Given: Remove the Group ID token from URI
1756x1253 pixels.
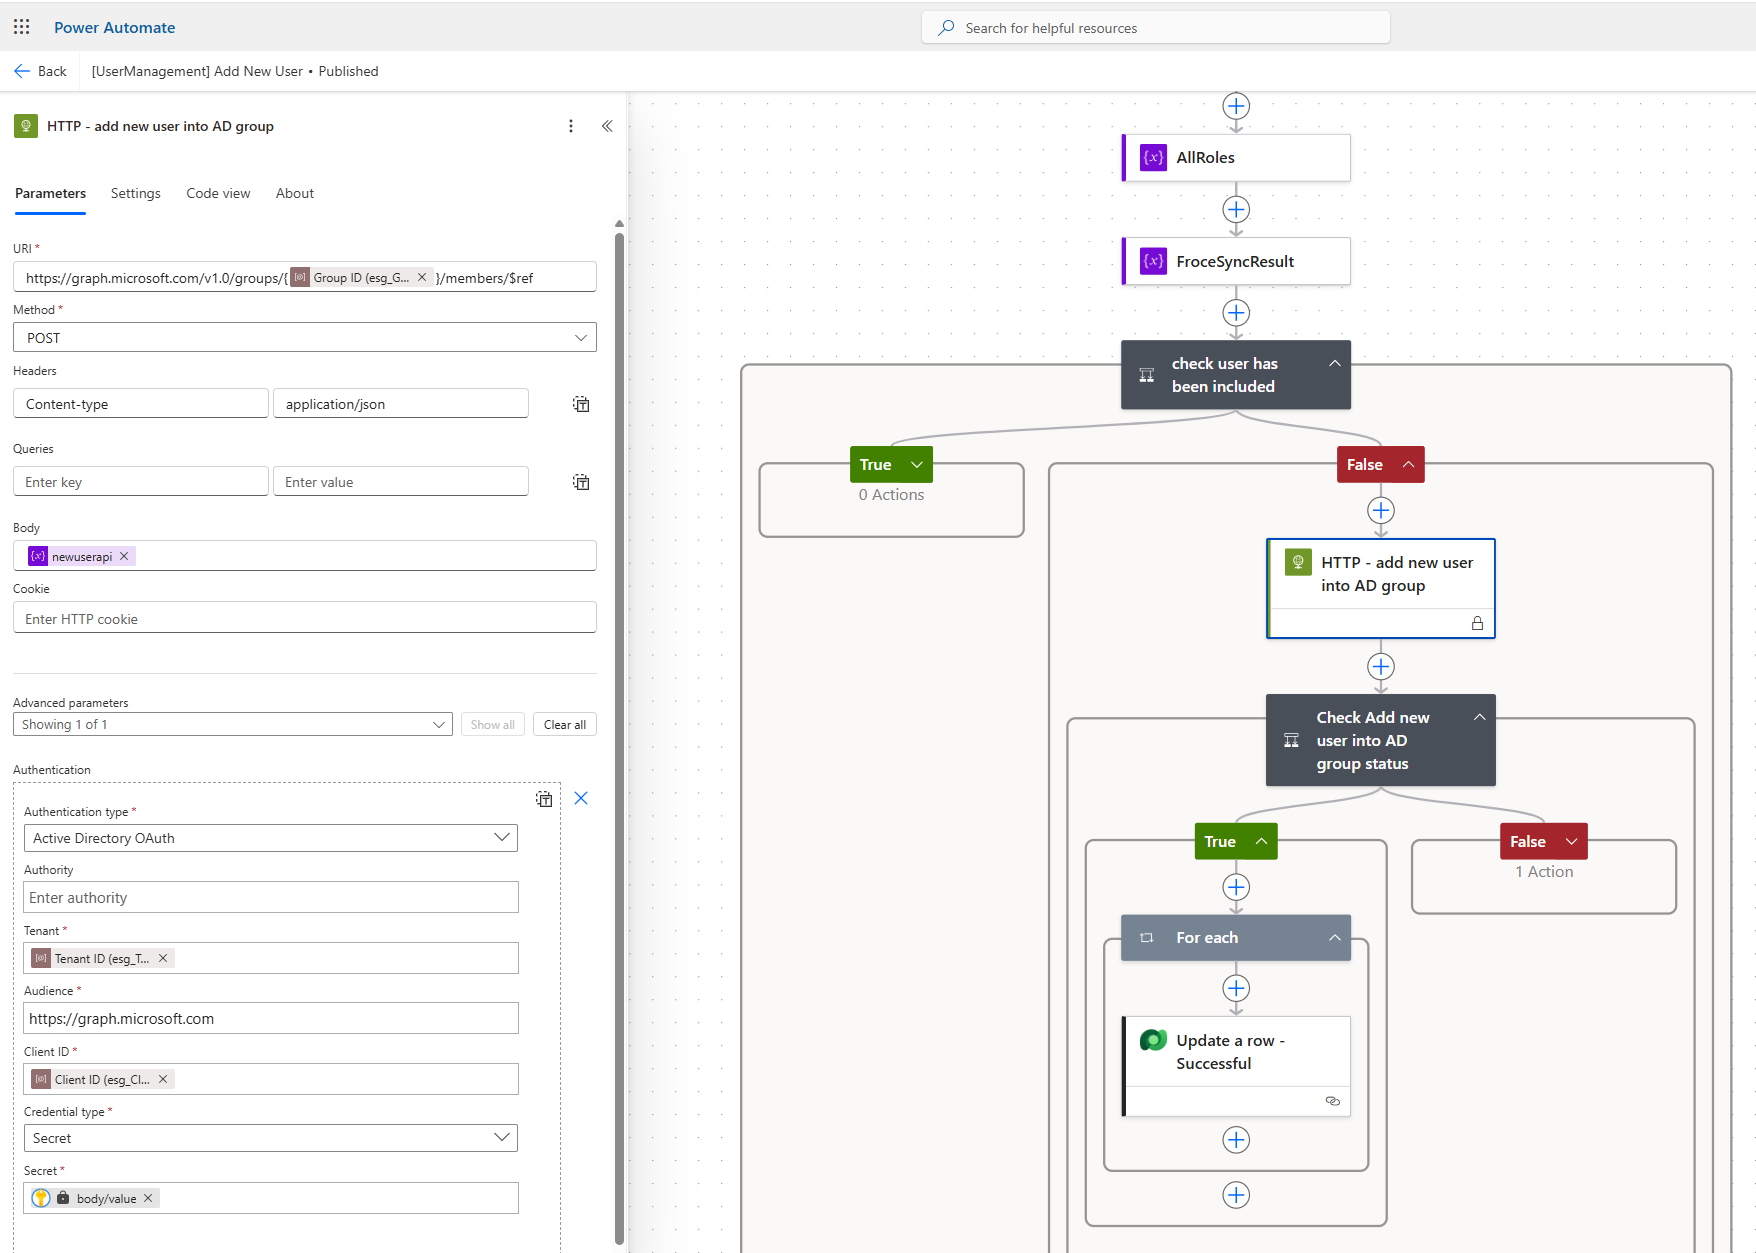Looking at the screenshot, I should [x=422, y=278].
